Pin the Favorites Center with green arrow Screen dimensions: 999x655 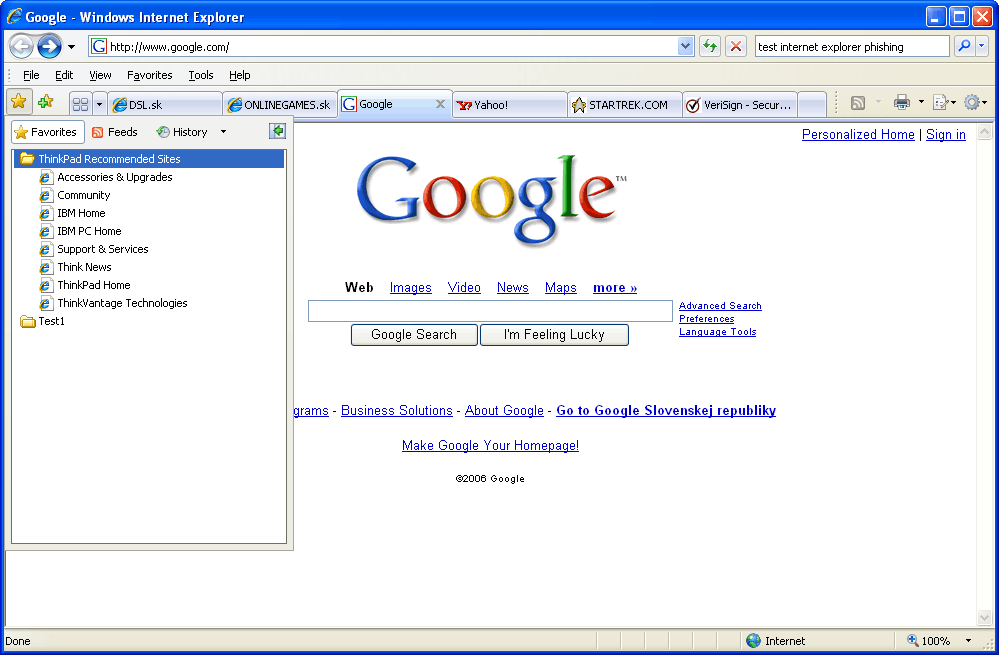click(277, 131)
